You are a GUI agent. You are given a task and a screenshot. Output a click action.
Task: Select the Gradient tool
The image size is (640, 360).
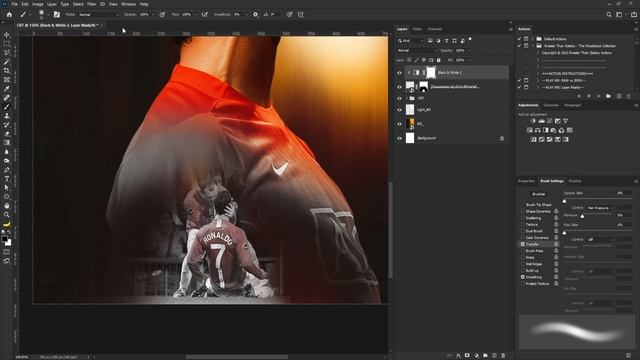point(7,143)
